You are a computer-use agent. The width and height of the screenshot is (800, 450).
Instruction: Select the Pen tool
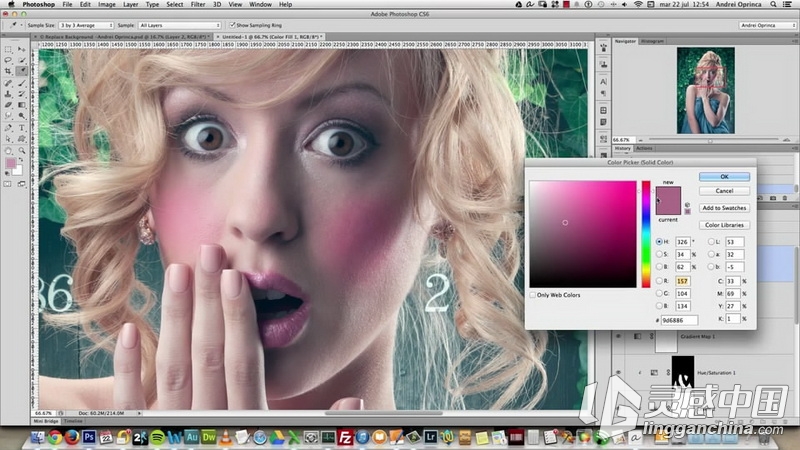tap(9, 128)
